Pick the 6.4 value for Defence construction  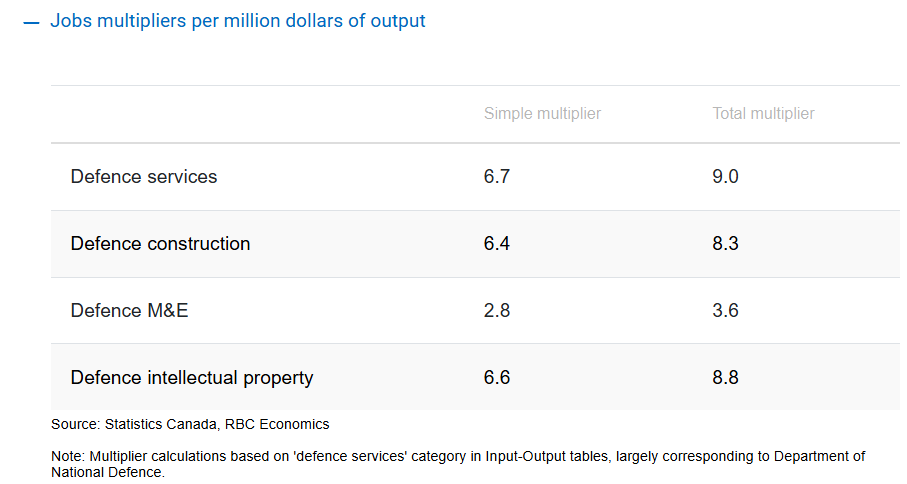tap(497, 244)
